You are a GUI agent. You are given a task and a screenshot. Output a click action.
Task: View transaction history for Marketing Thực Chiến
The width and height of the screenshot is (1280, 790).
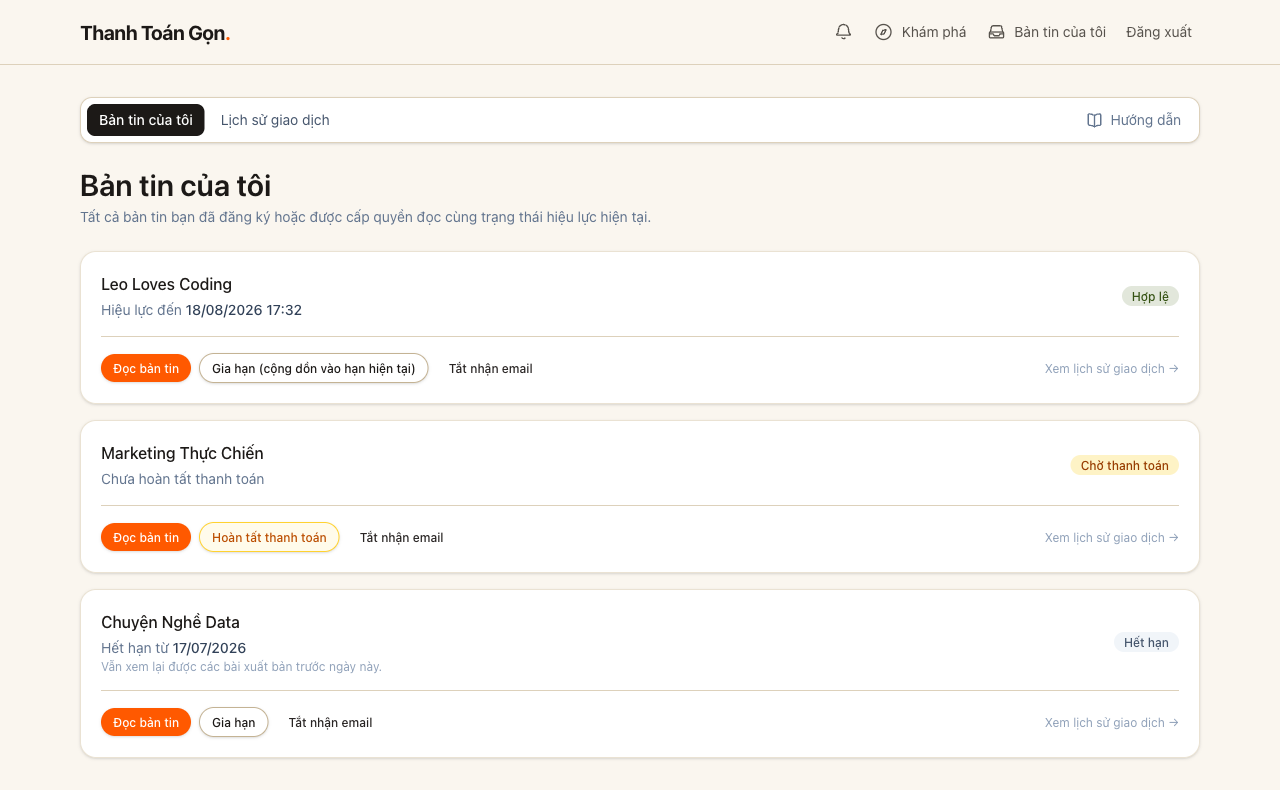1112,537
